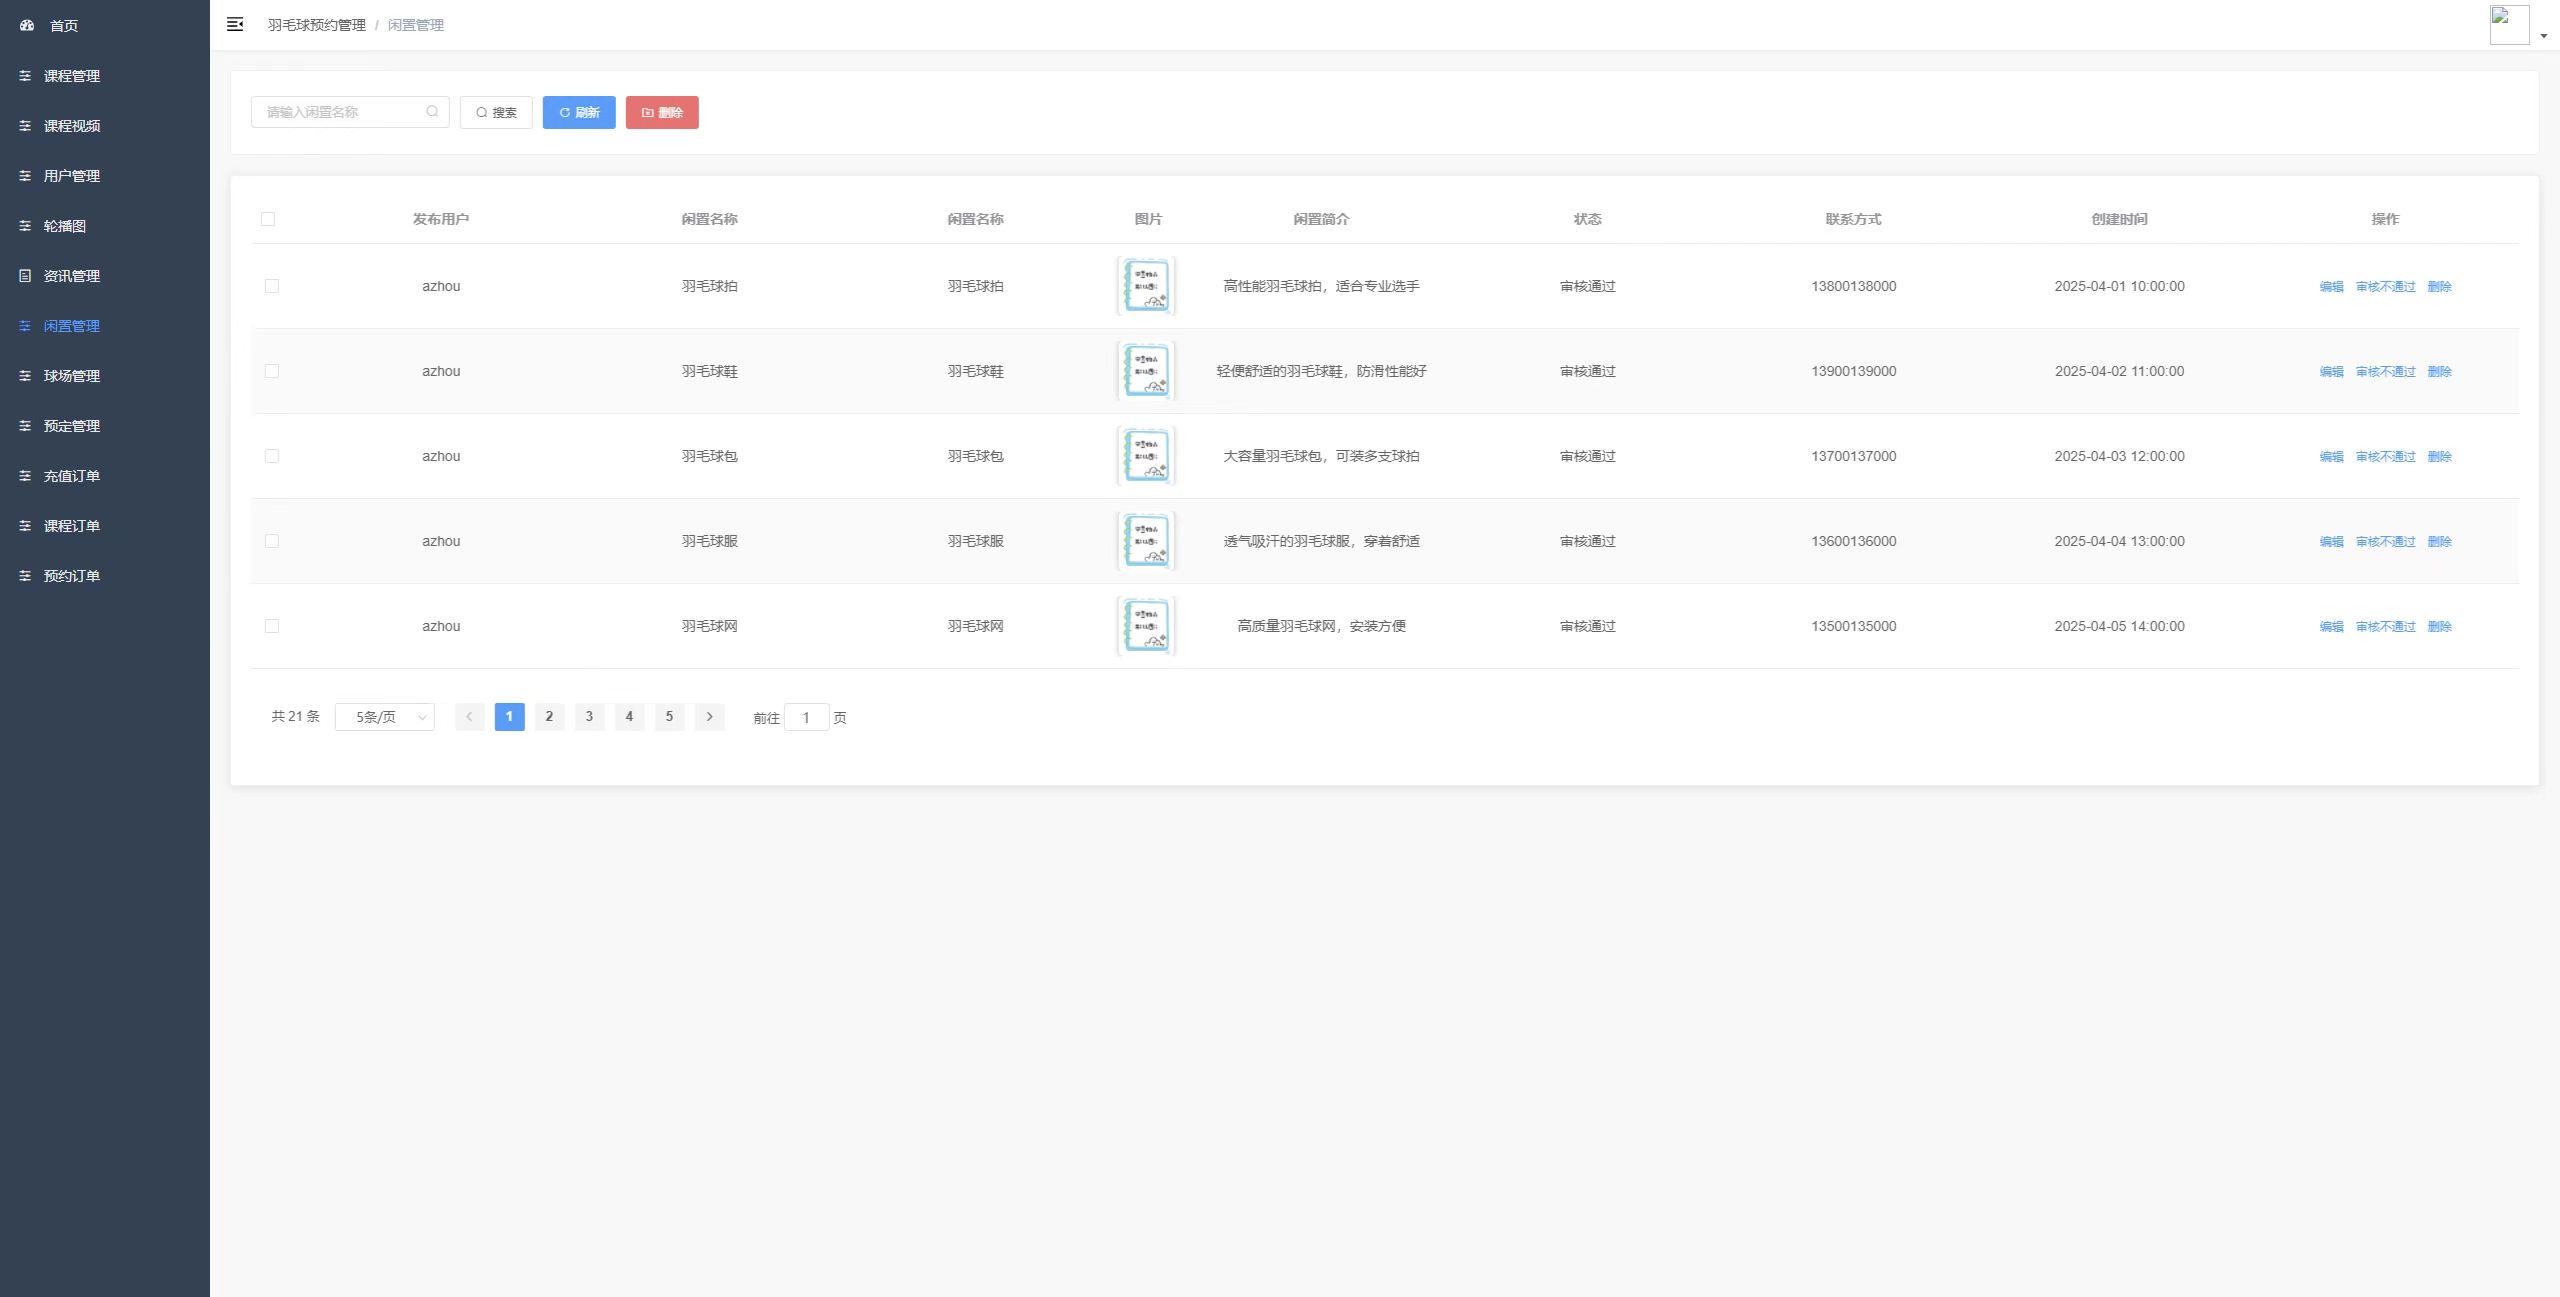2560x1297 pixels.
Task: Click the 预定管理 sidebar icon
Action: (x=25, y=426)
